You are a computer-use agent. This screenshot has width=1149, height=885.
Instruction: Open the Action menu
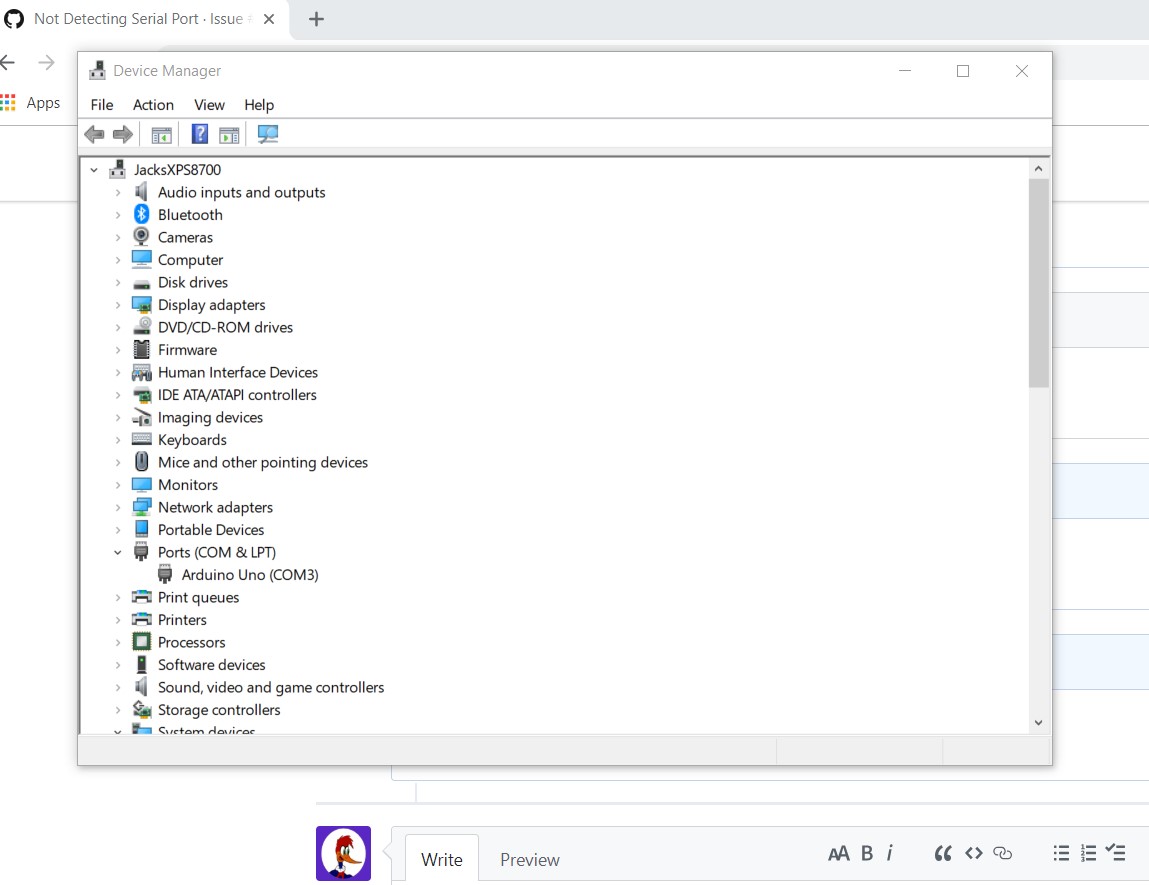coord(153,105)
